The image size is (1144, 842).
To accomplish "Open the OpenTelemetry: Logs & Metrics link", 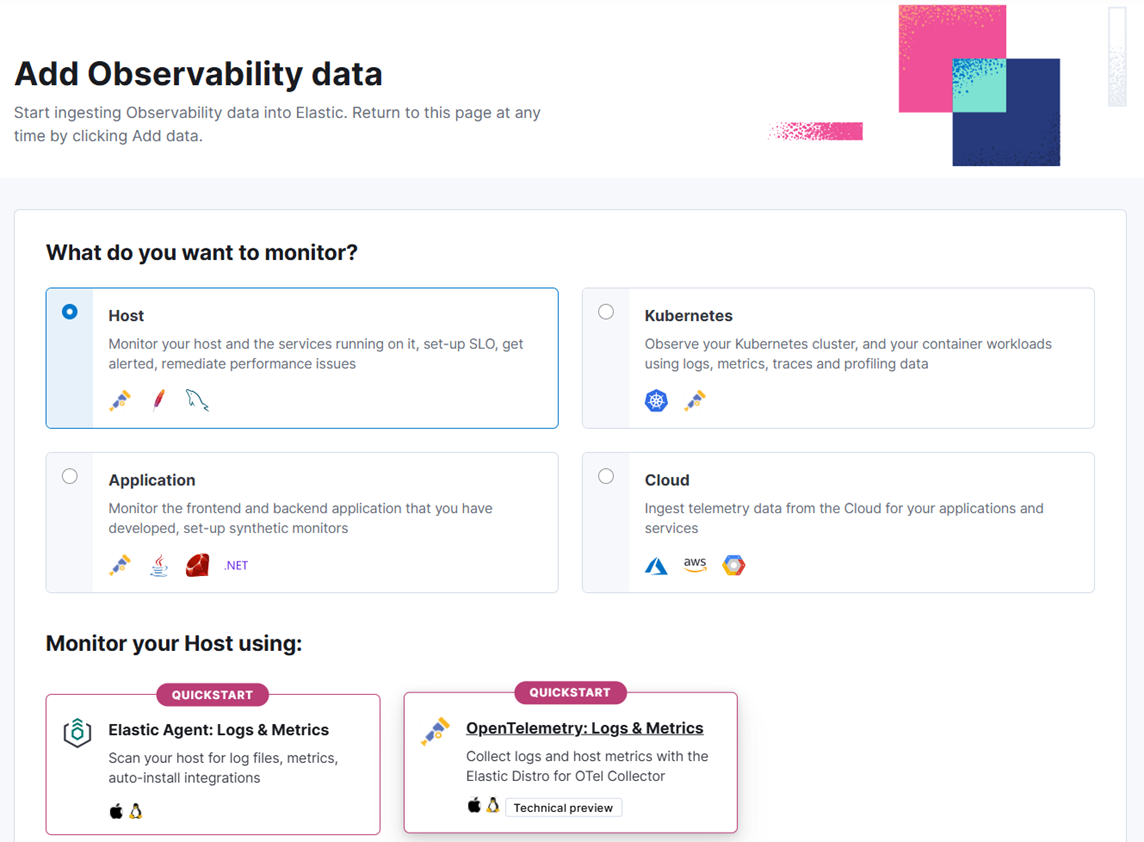I will 585,728.
